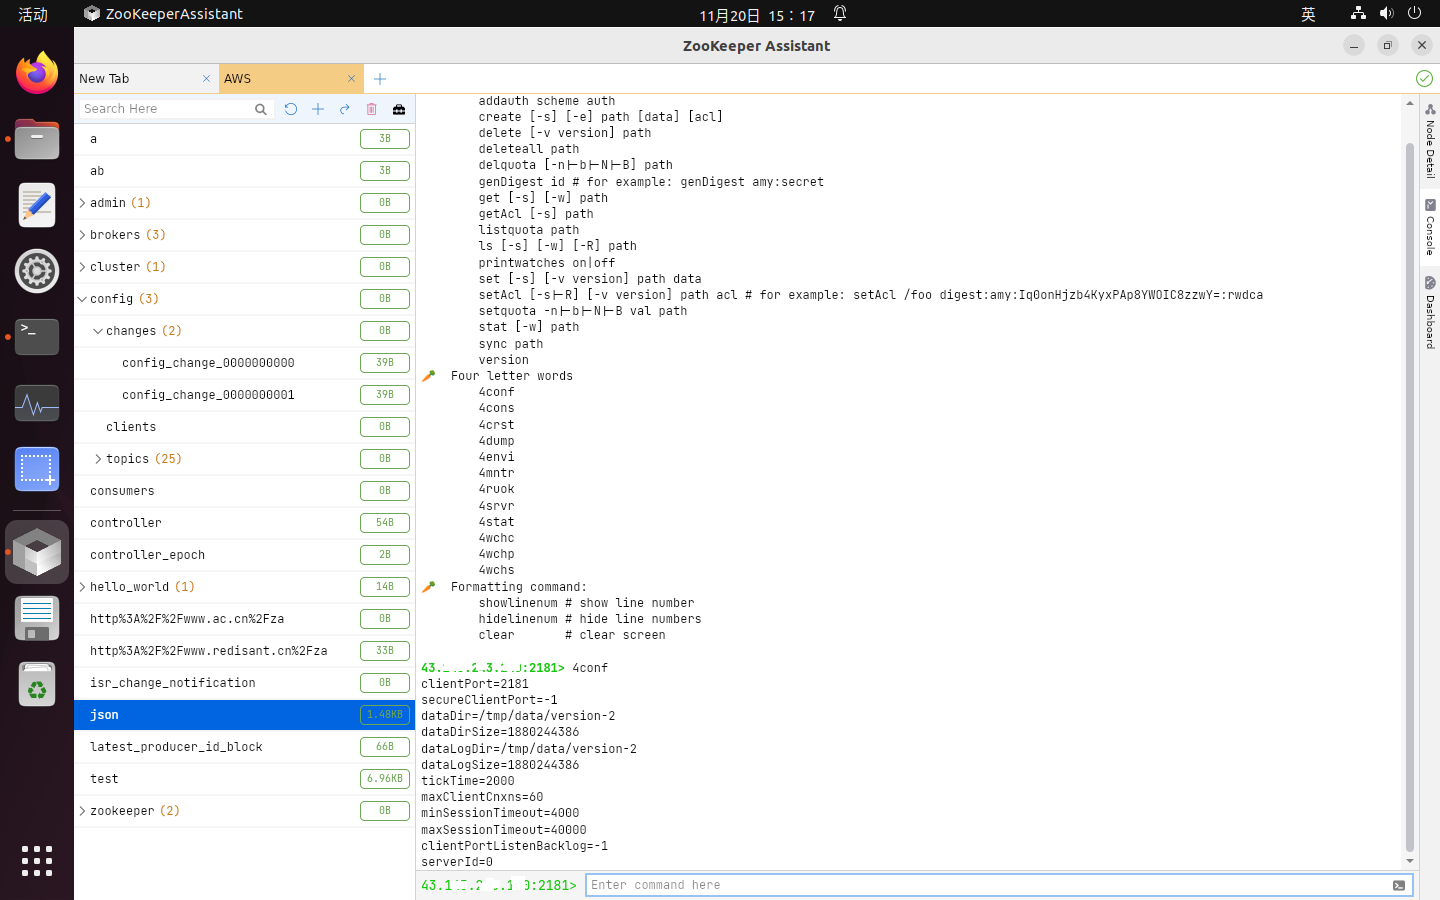The width and height of the screenshot is (1440, 900).
Task: Expand the cluster node
Action: (x=82, y=267)
